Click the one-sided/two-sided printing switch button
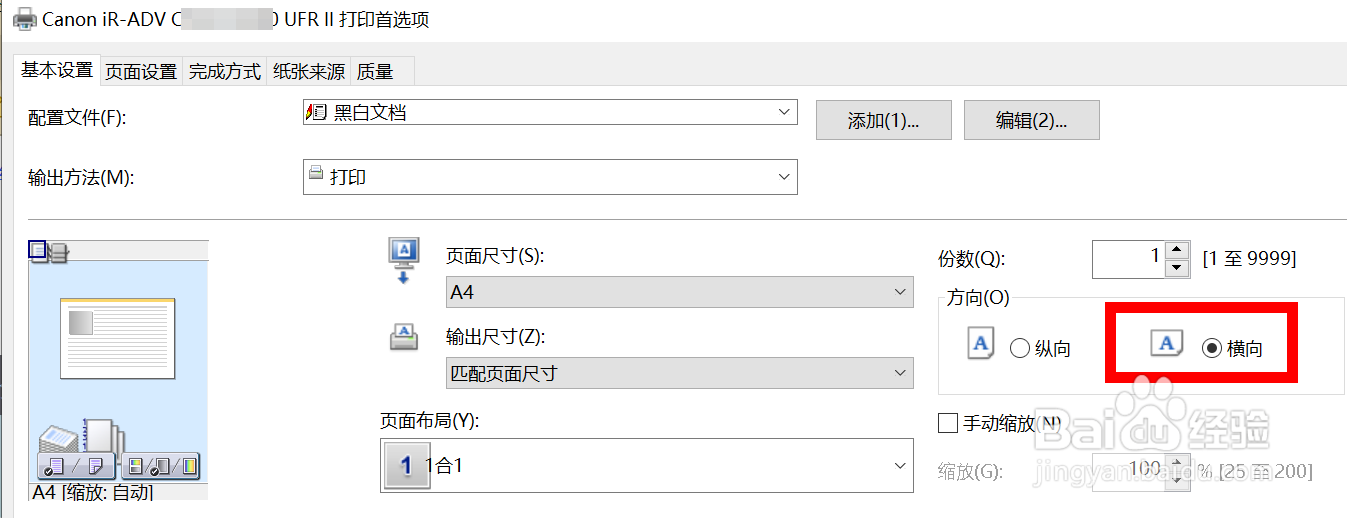 pos(77,465)
